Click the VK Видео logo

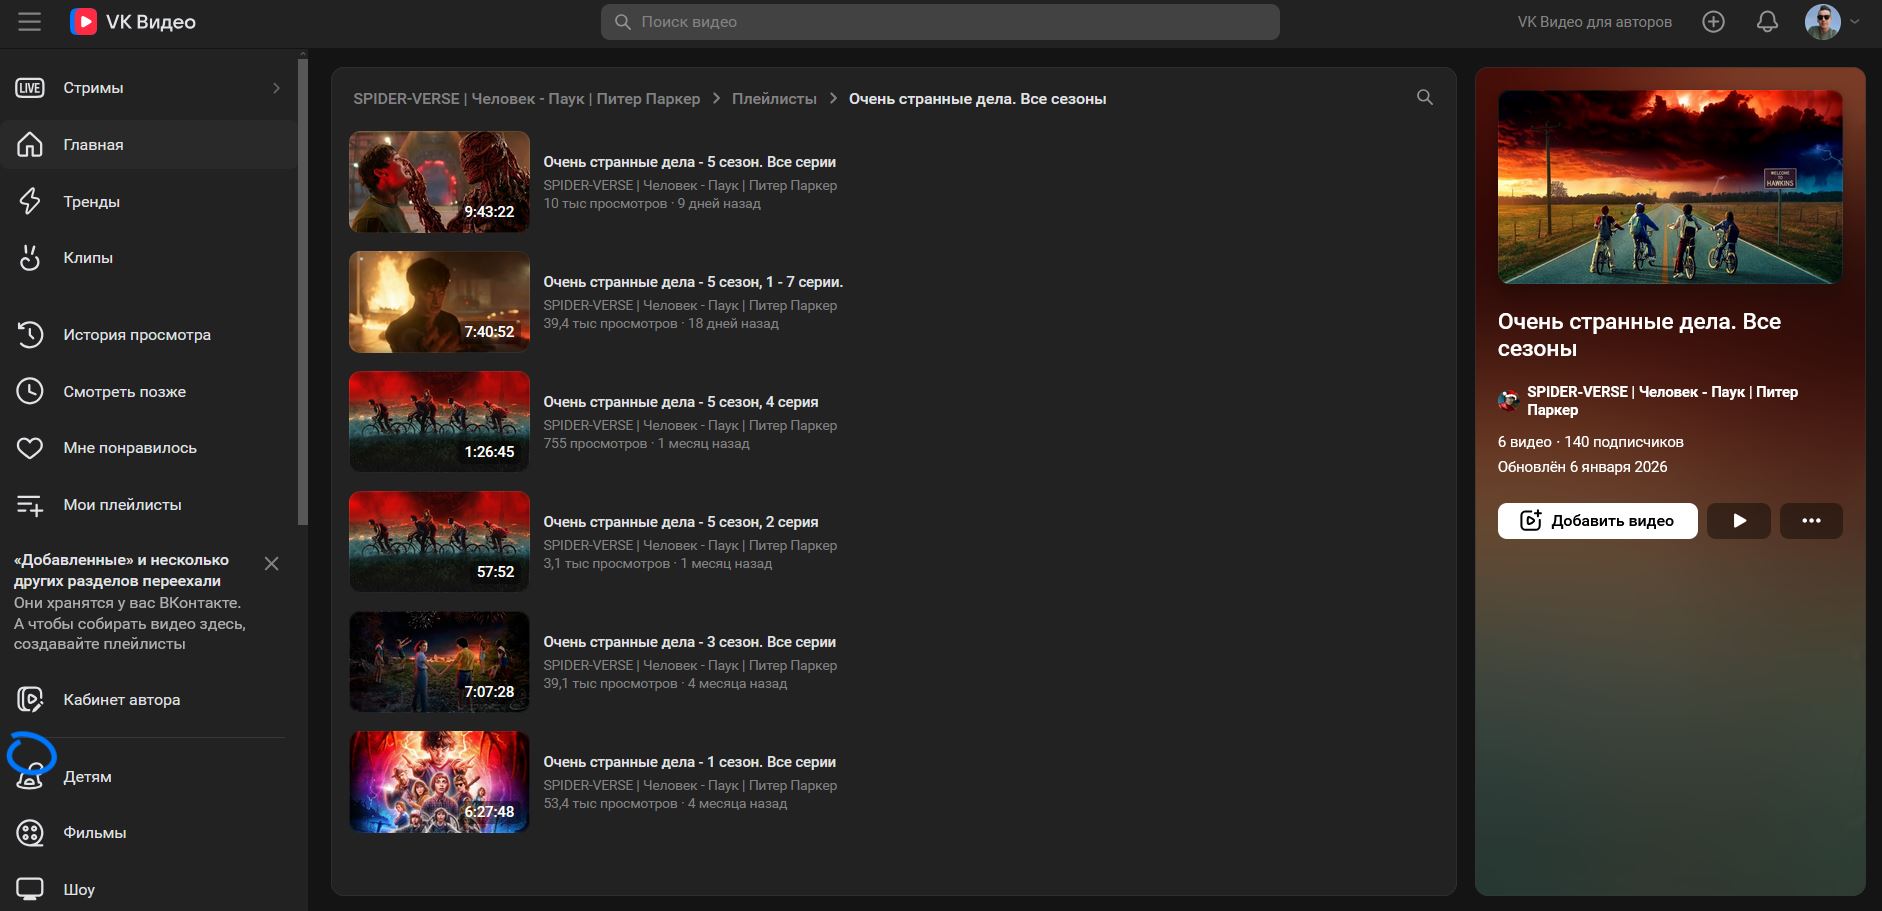133,22
